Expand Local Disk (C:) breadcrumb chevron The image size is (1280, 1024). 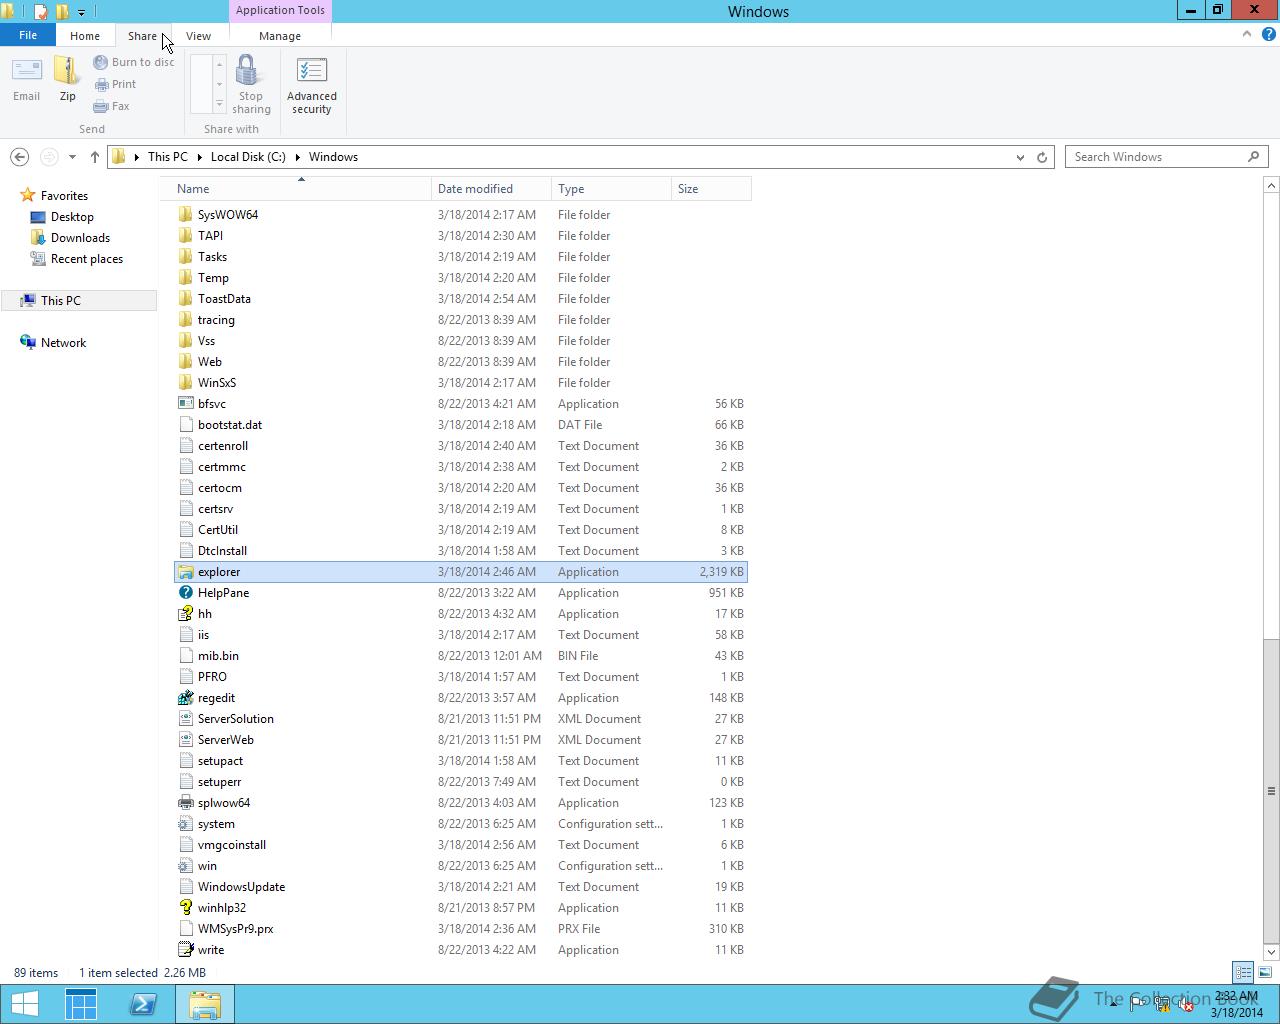coord(297,157)
